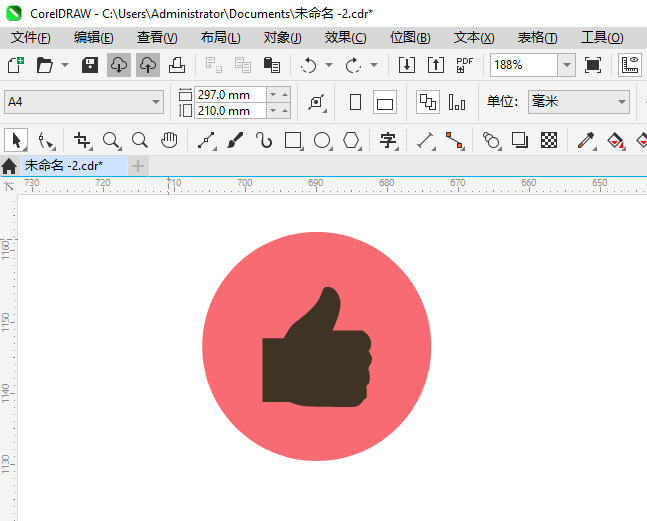Viewport: 647px width, 521px height.
Task: Toggle apply layout to all pages
Action: tap(427, 102)
